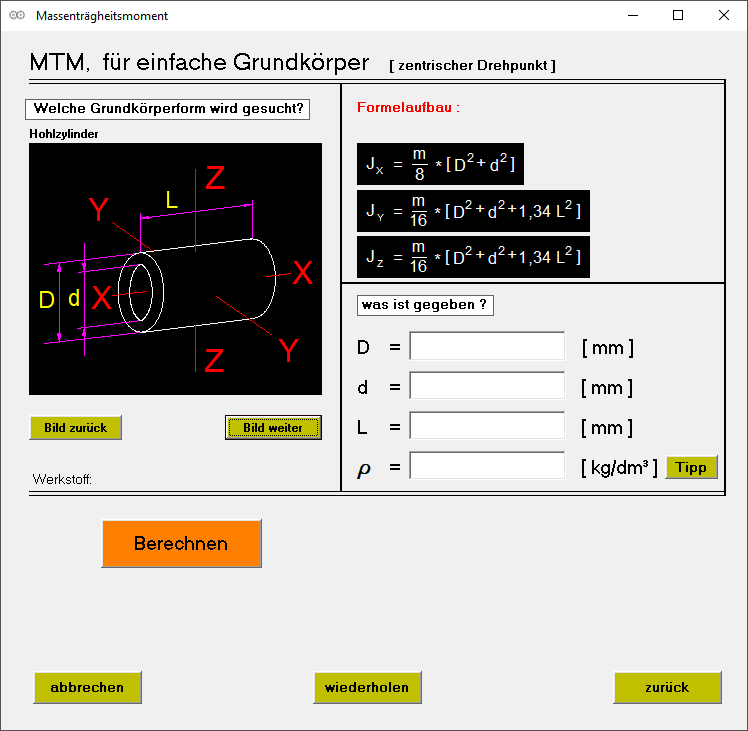Go to next shape with Bild weiter
This screenshot has height=731, width=748.
tap(273, 428)
